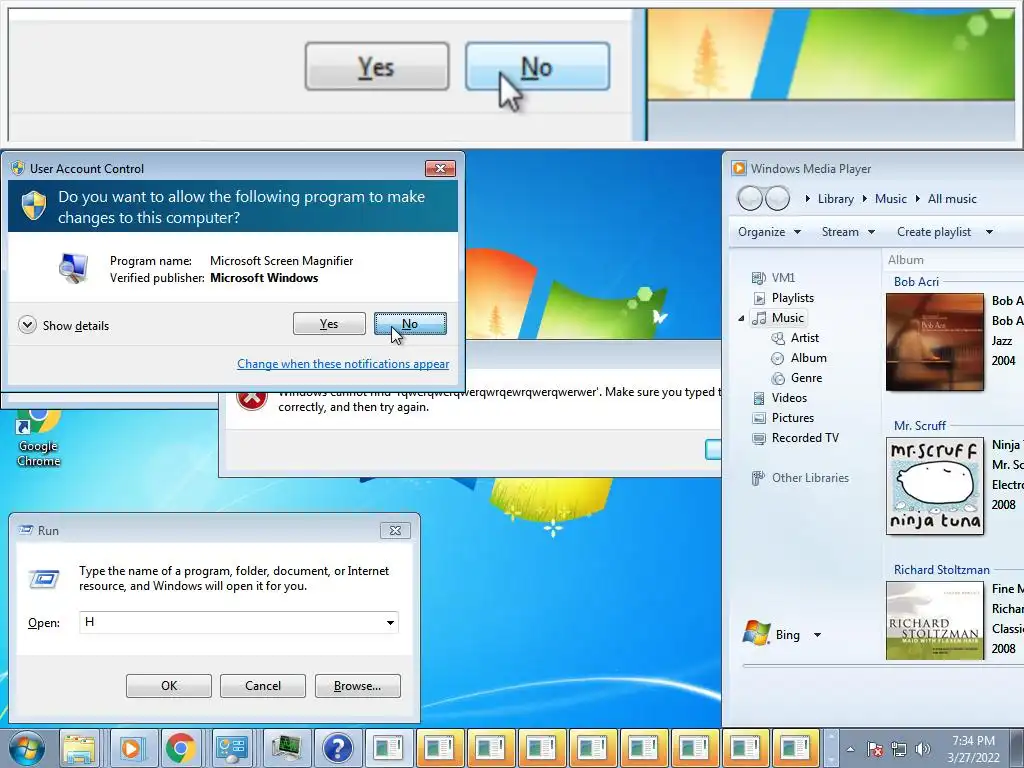Viewport: 1024px width, 768px height.
Task: Click the Action Center flag tray icon
Action: (875, 749)
